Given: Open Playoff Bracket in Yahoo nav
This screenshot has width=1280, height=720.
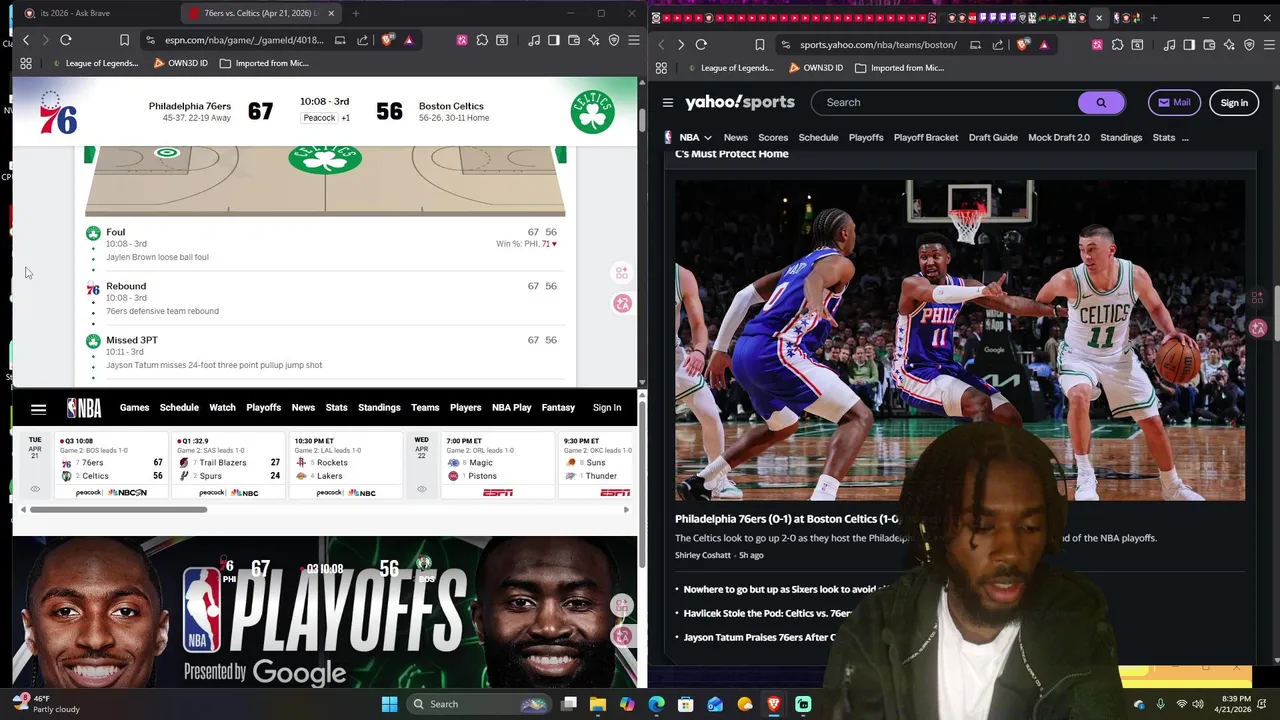Looking at the screenshot, I should click(925, 137).
